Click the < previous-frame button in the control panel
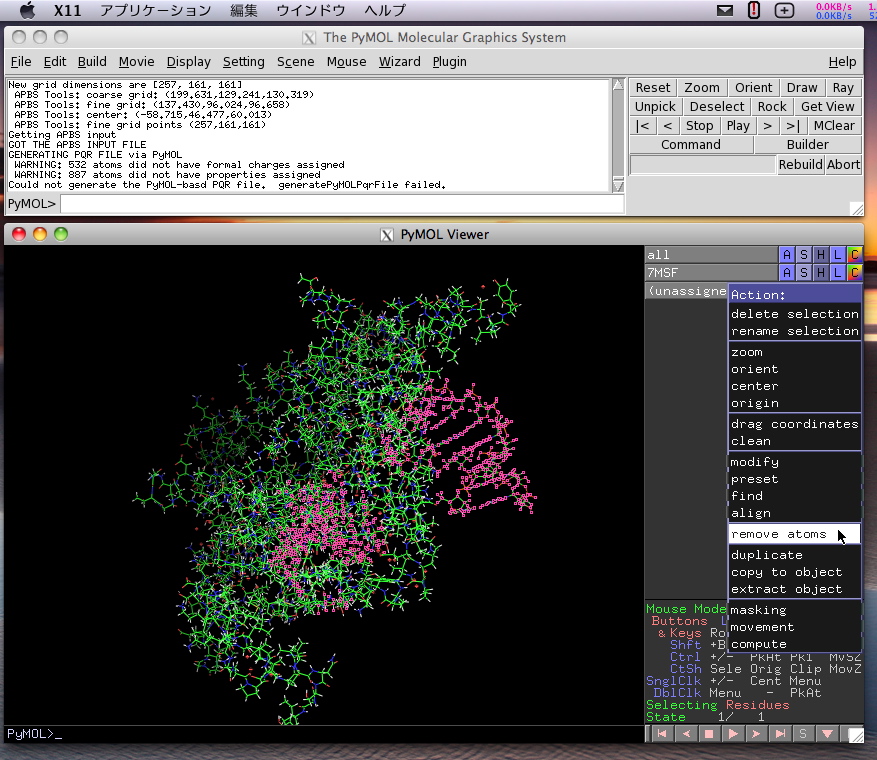The width and height of the screenshot is (877, 760). pyautogui.click(x=668, y=126)
